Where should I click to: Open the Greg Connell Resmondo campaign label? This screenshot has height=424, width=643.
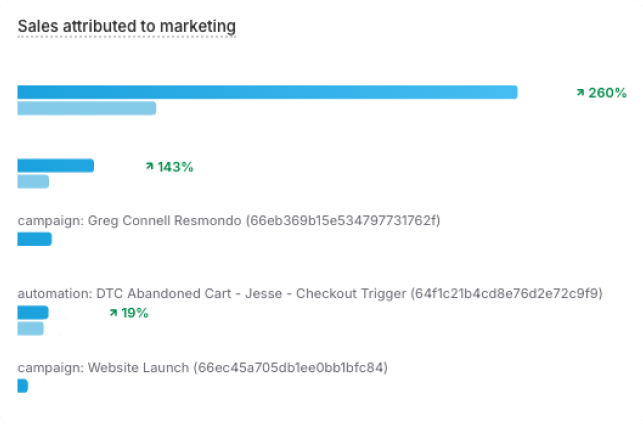coord(130,220)
